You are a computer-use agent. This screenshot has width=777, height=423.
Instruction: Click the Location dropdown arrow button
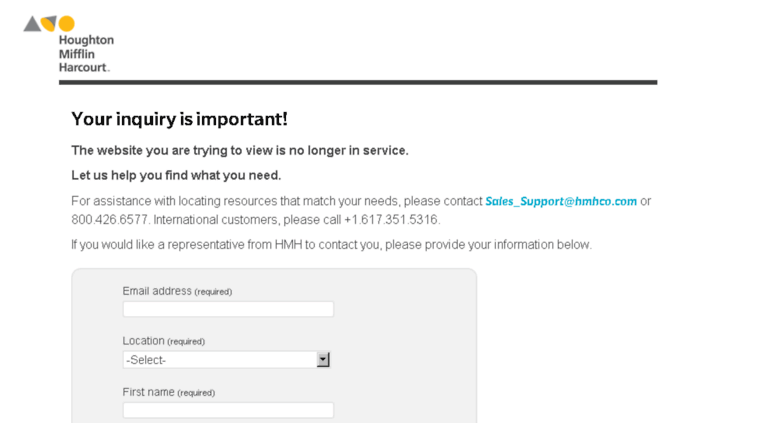323,360
